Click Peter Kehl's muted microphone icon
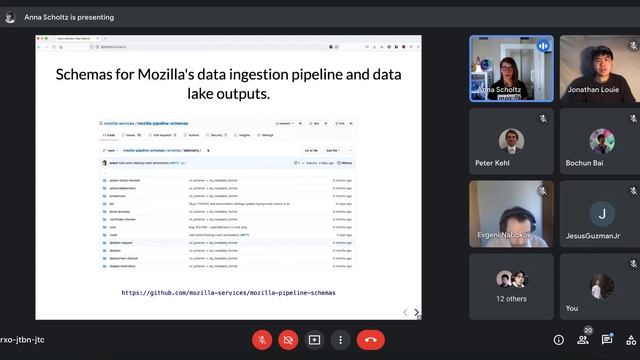Image resolution: width=640 pixels, height=360 pixels. pyautogui.click(x=543, y=119)
